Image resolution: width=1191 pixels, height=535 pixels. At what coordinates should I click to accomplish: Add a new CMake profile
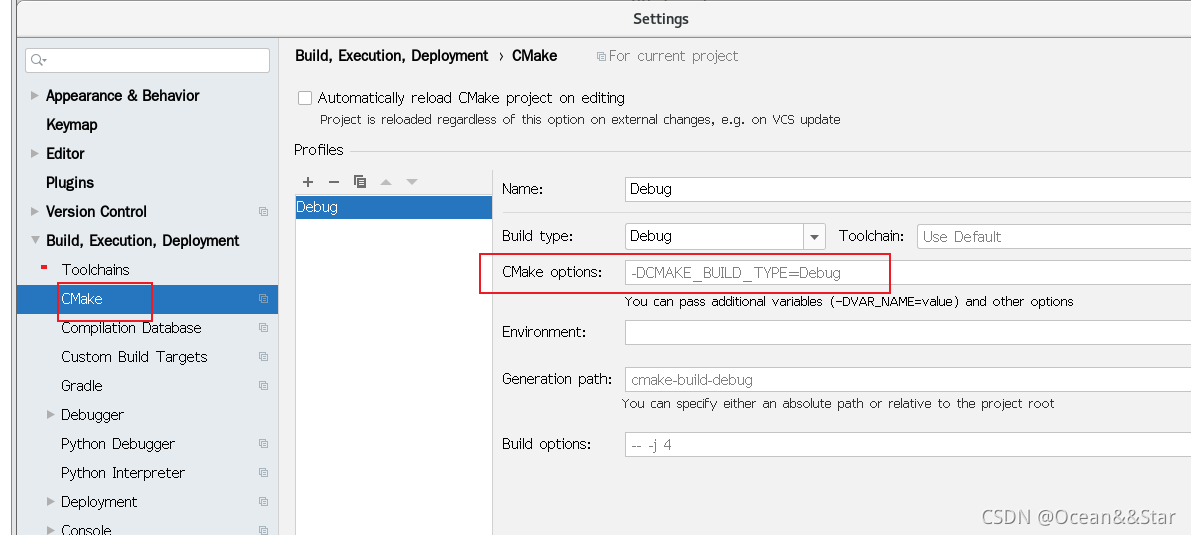(x=308, y=182)
